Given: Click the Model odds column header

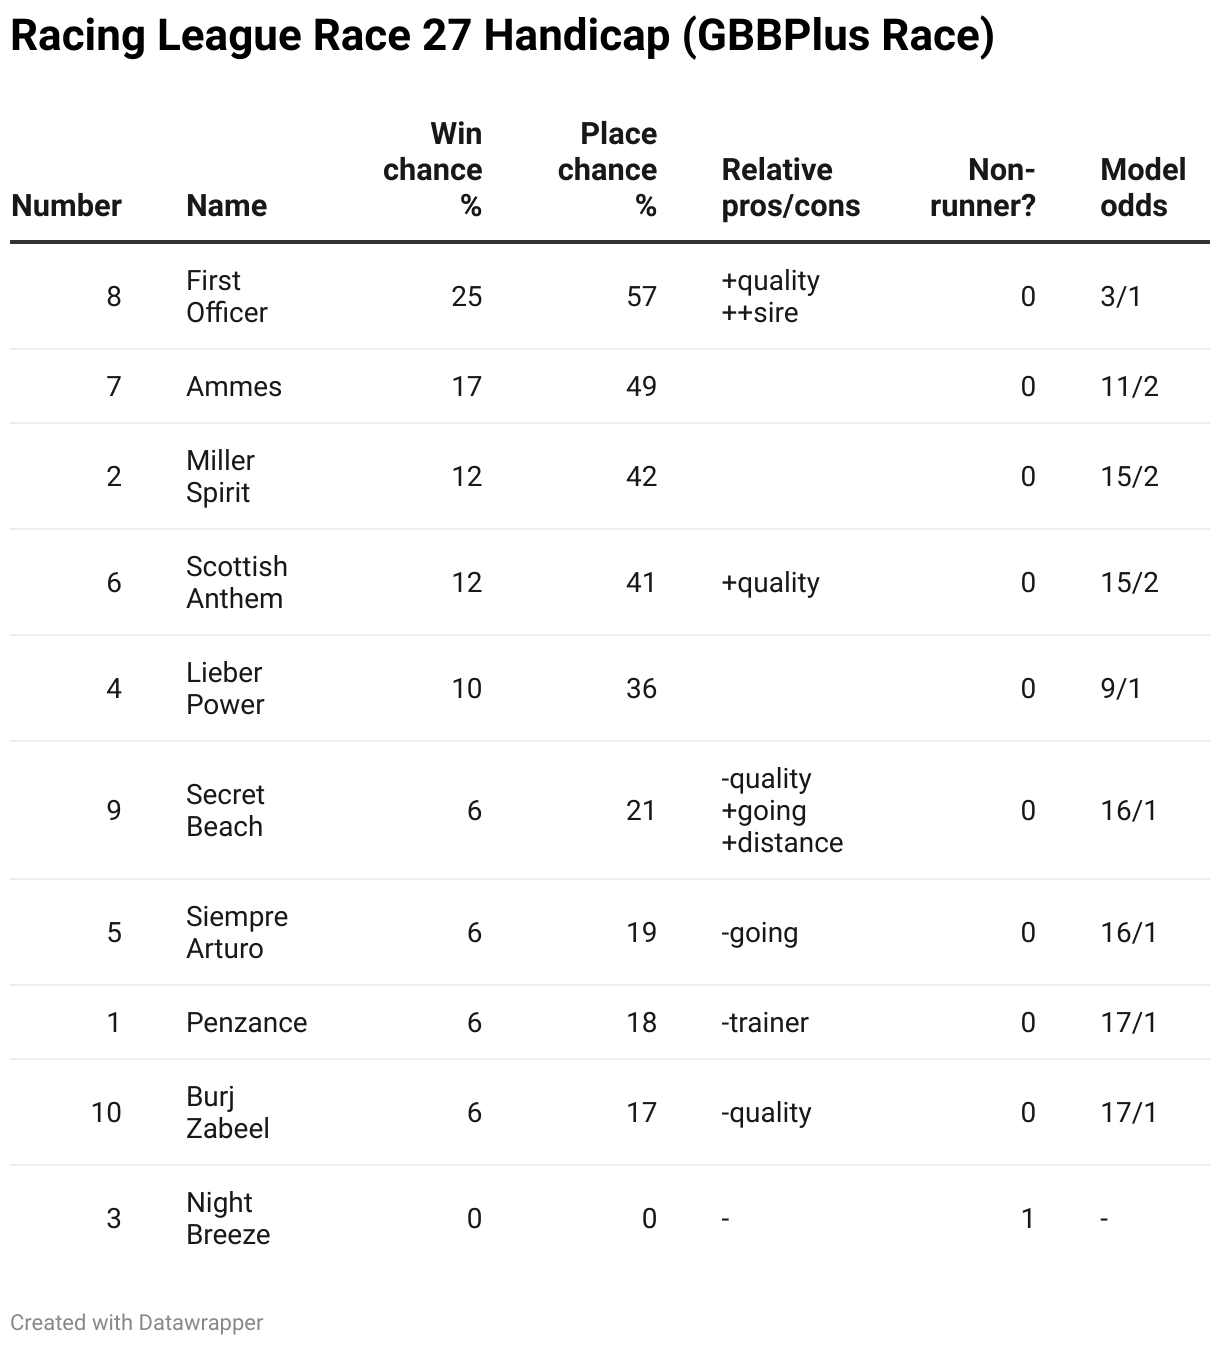Looking at the screenshot, I should click(1143, 187).
